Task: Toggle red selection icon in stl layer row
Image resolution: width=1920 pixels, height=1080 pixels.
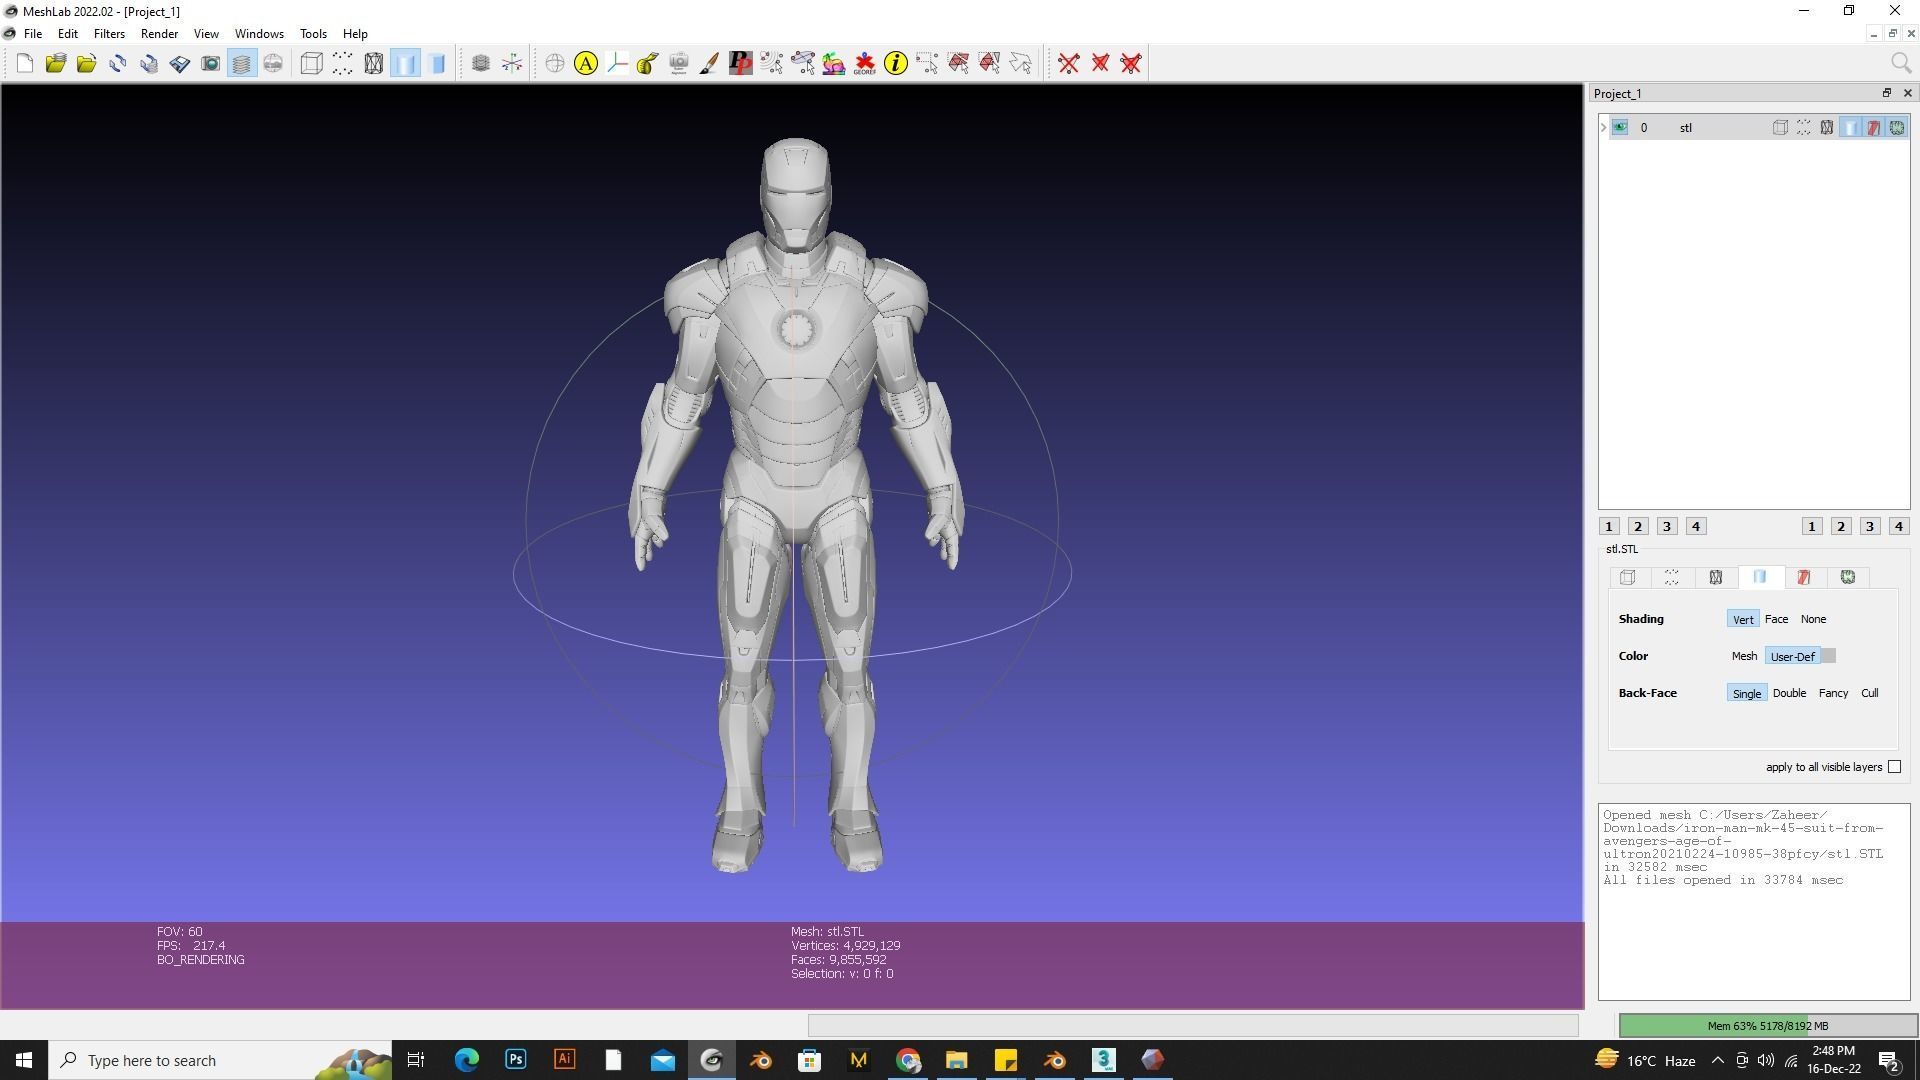Action: tap(1873, 128)
